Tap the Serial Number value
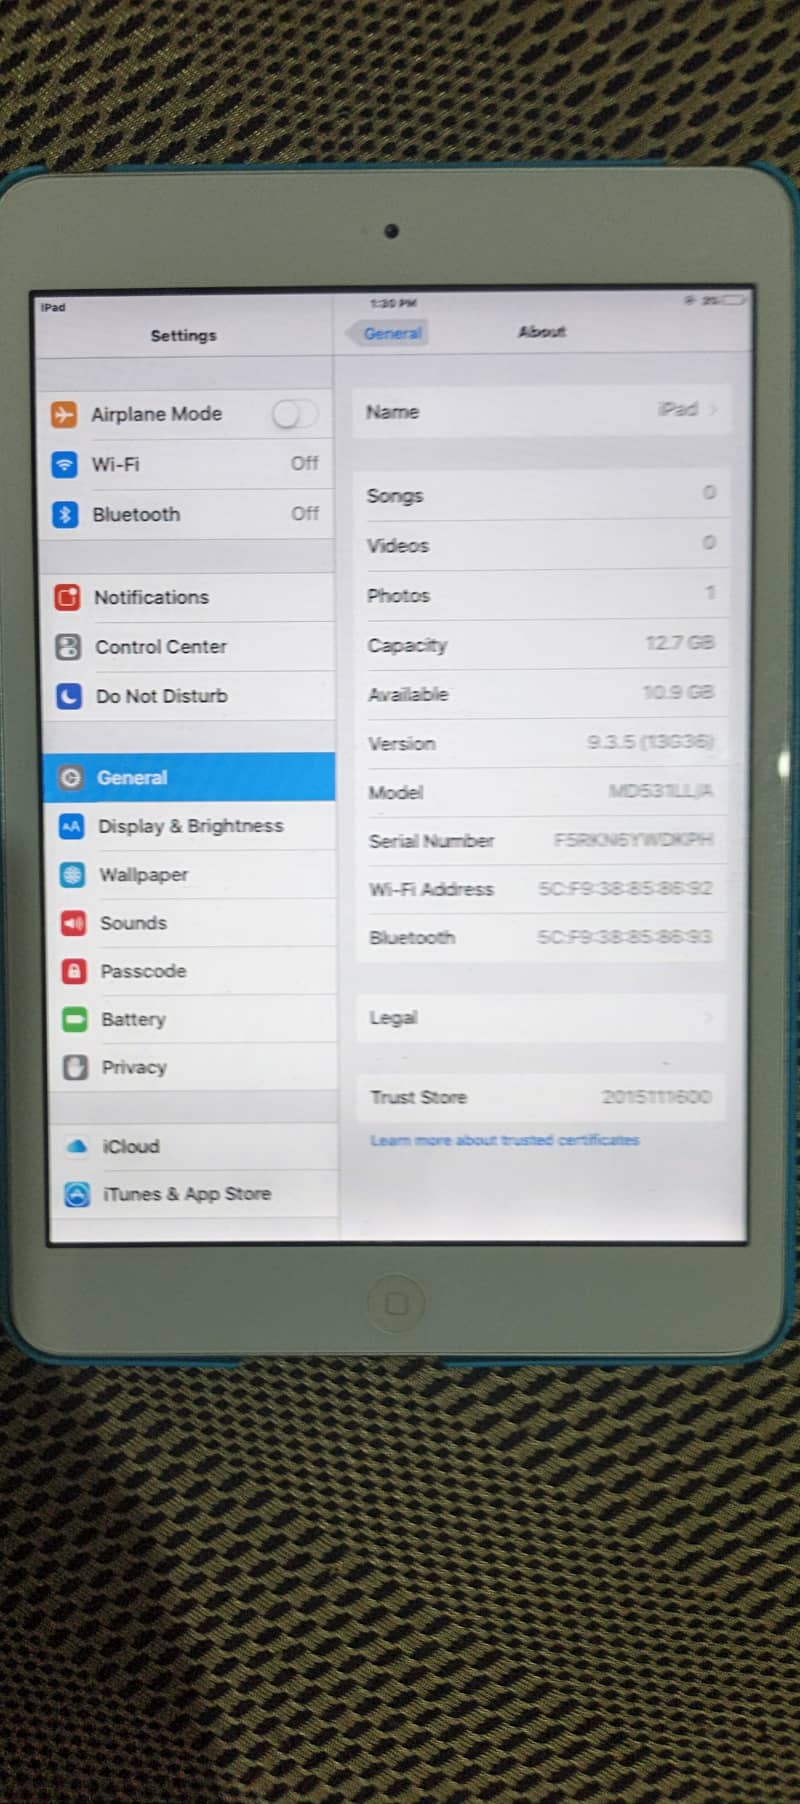 click(x=634, y=840)
